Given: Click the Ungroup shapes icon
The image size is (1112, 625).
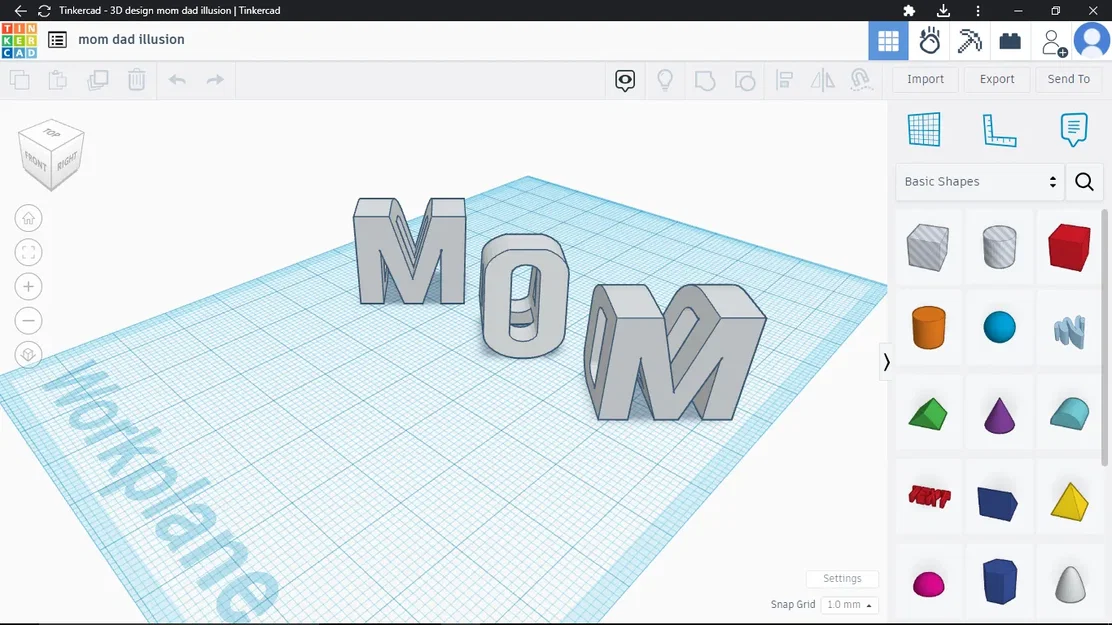Looking at the screenshot, I should click(x=745, y=80).
